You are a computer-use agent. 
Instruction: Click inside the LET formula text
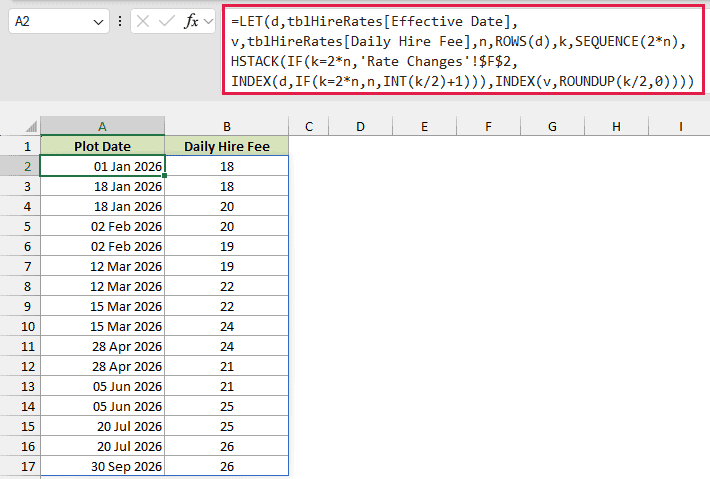pos(463,51)
